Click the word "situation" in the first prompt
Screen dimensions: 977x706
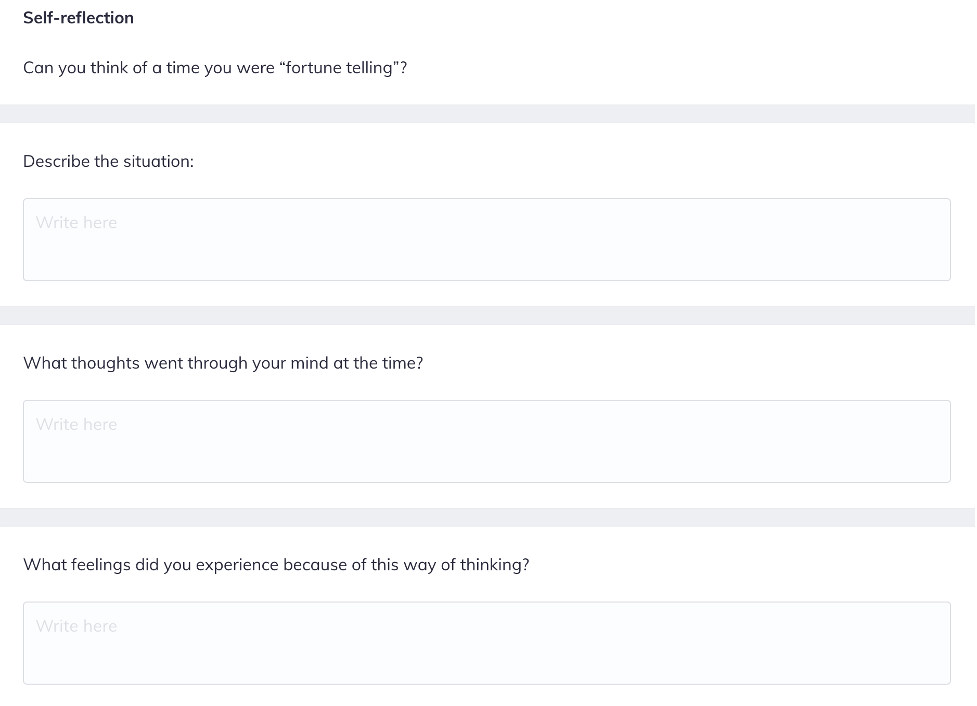156,161
